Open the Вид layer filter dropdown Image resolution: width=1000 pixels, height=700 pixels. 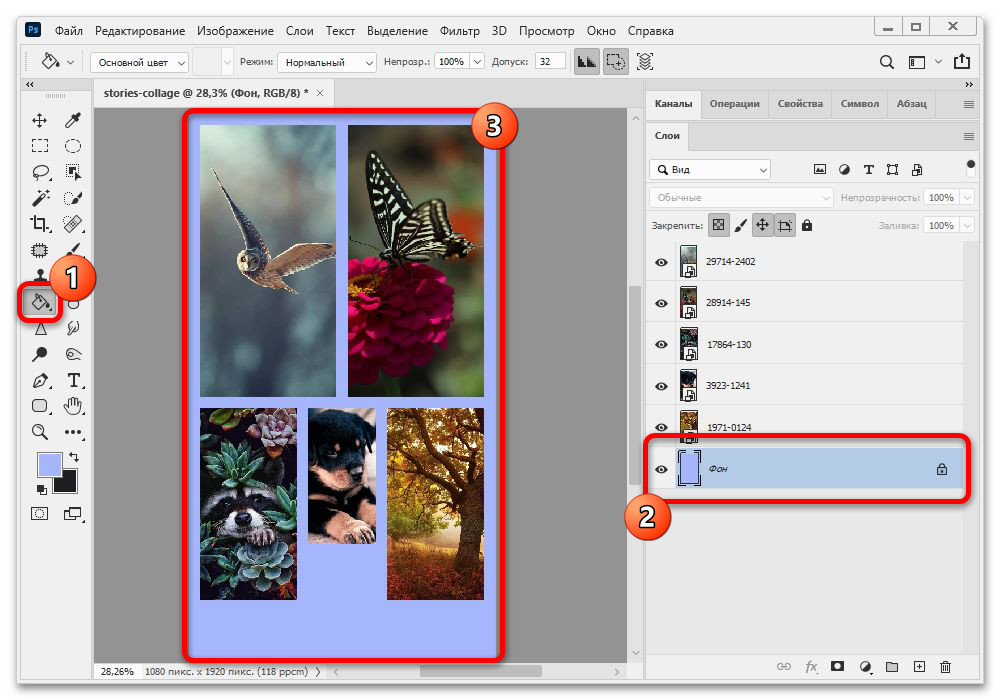click(710, 170)
